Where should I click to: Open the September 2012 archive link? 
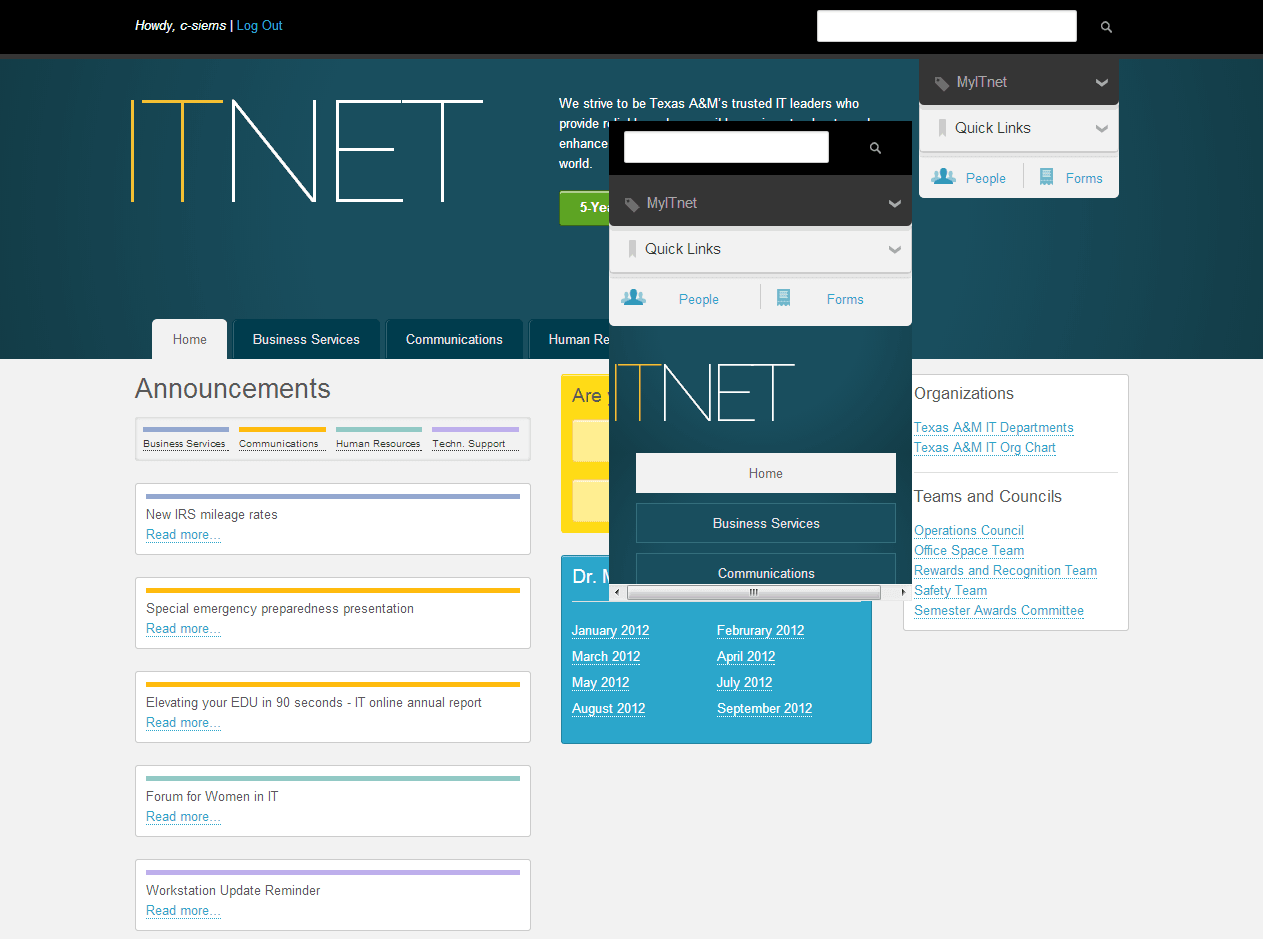(x=764, y=709)
